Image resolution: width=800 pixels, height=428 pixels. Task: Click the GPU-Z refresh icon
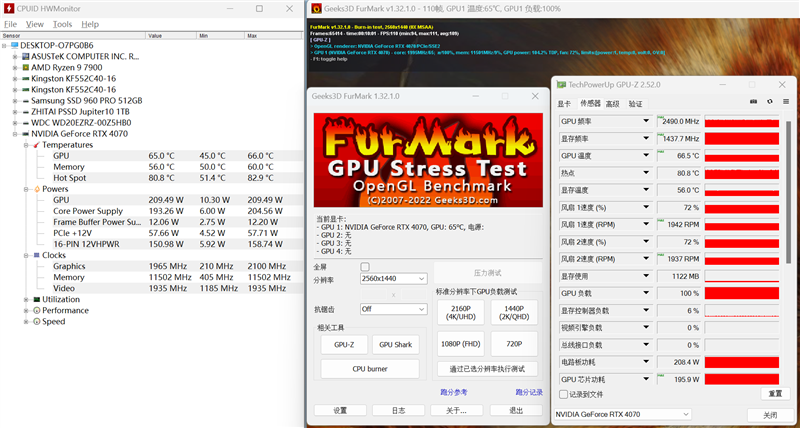coord(769,102)
